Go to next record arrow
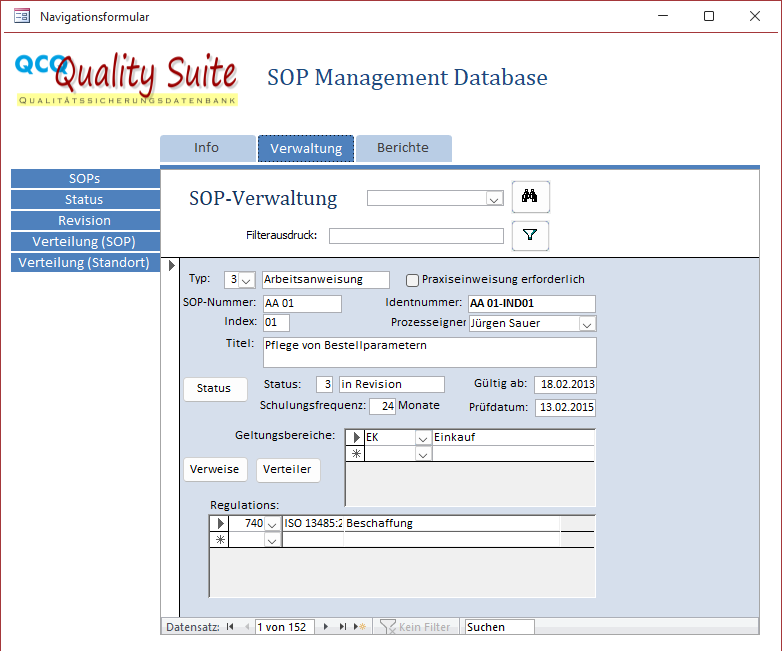The width and height of the screenshot is (782, 651). point(326,627)
